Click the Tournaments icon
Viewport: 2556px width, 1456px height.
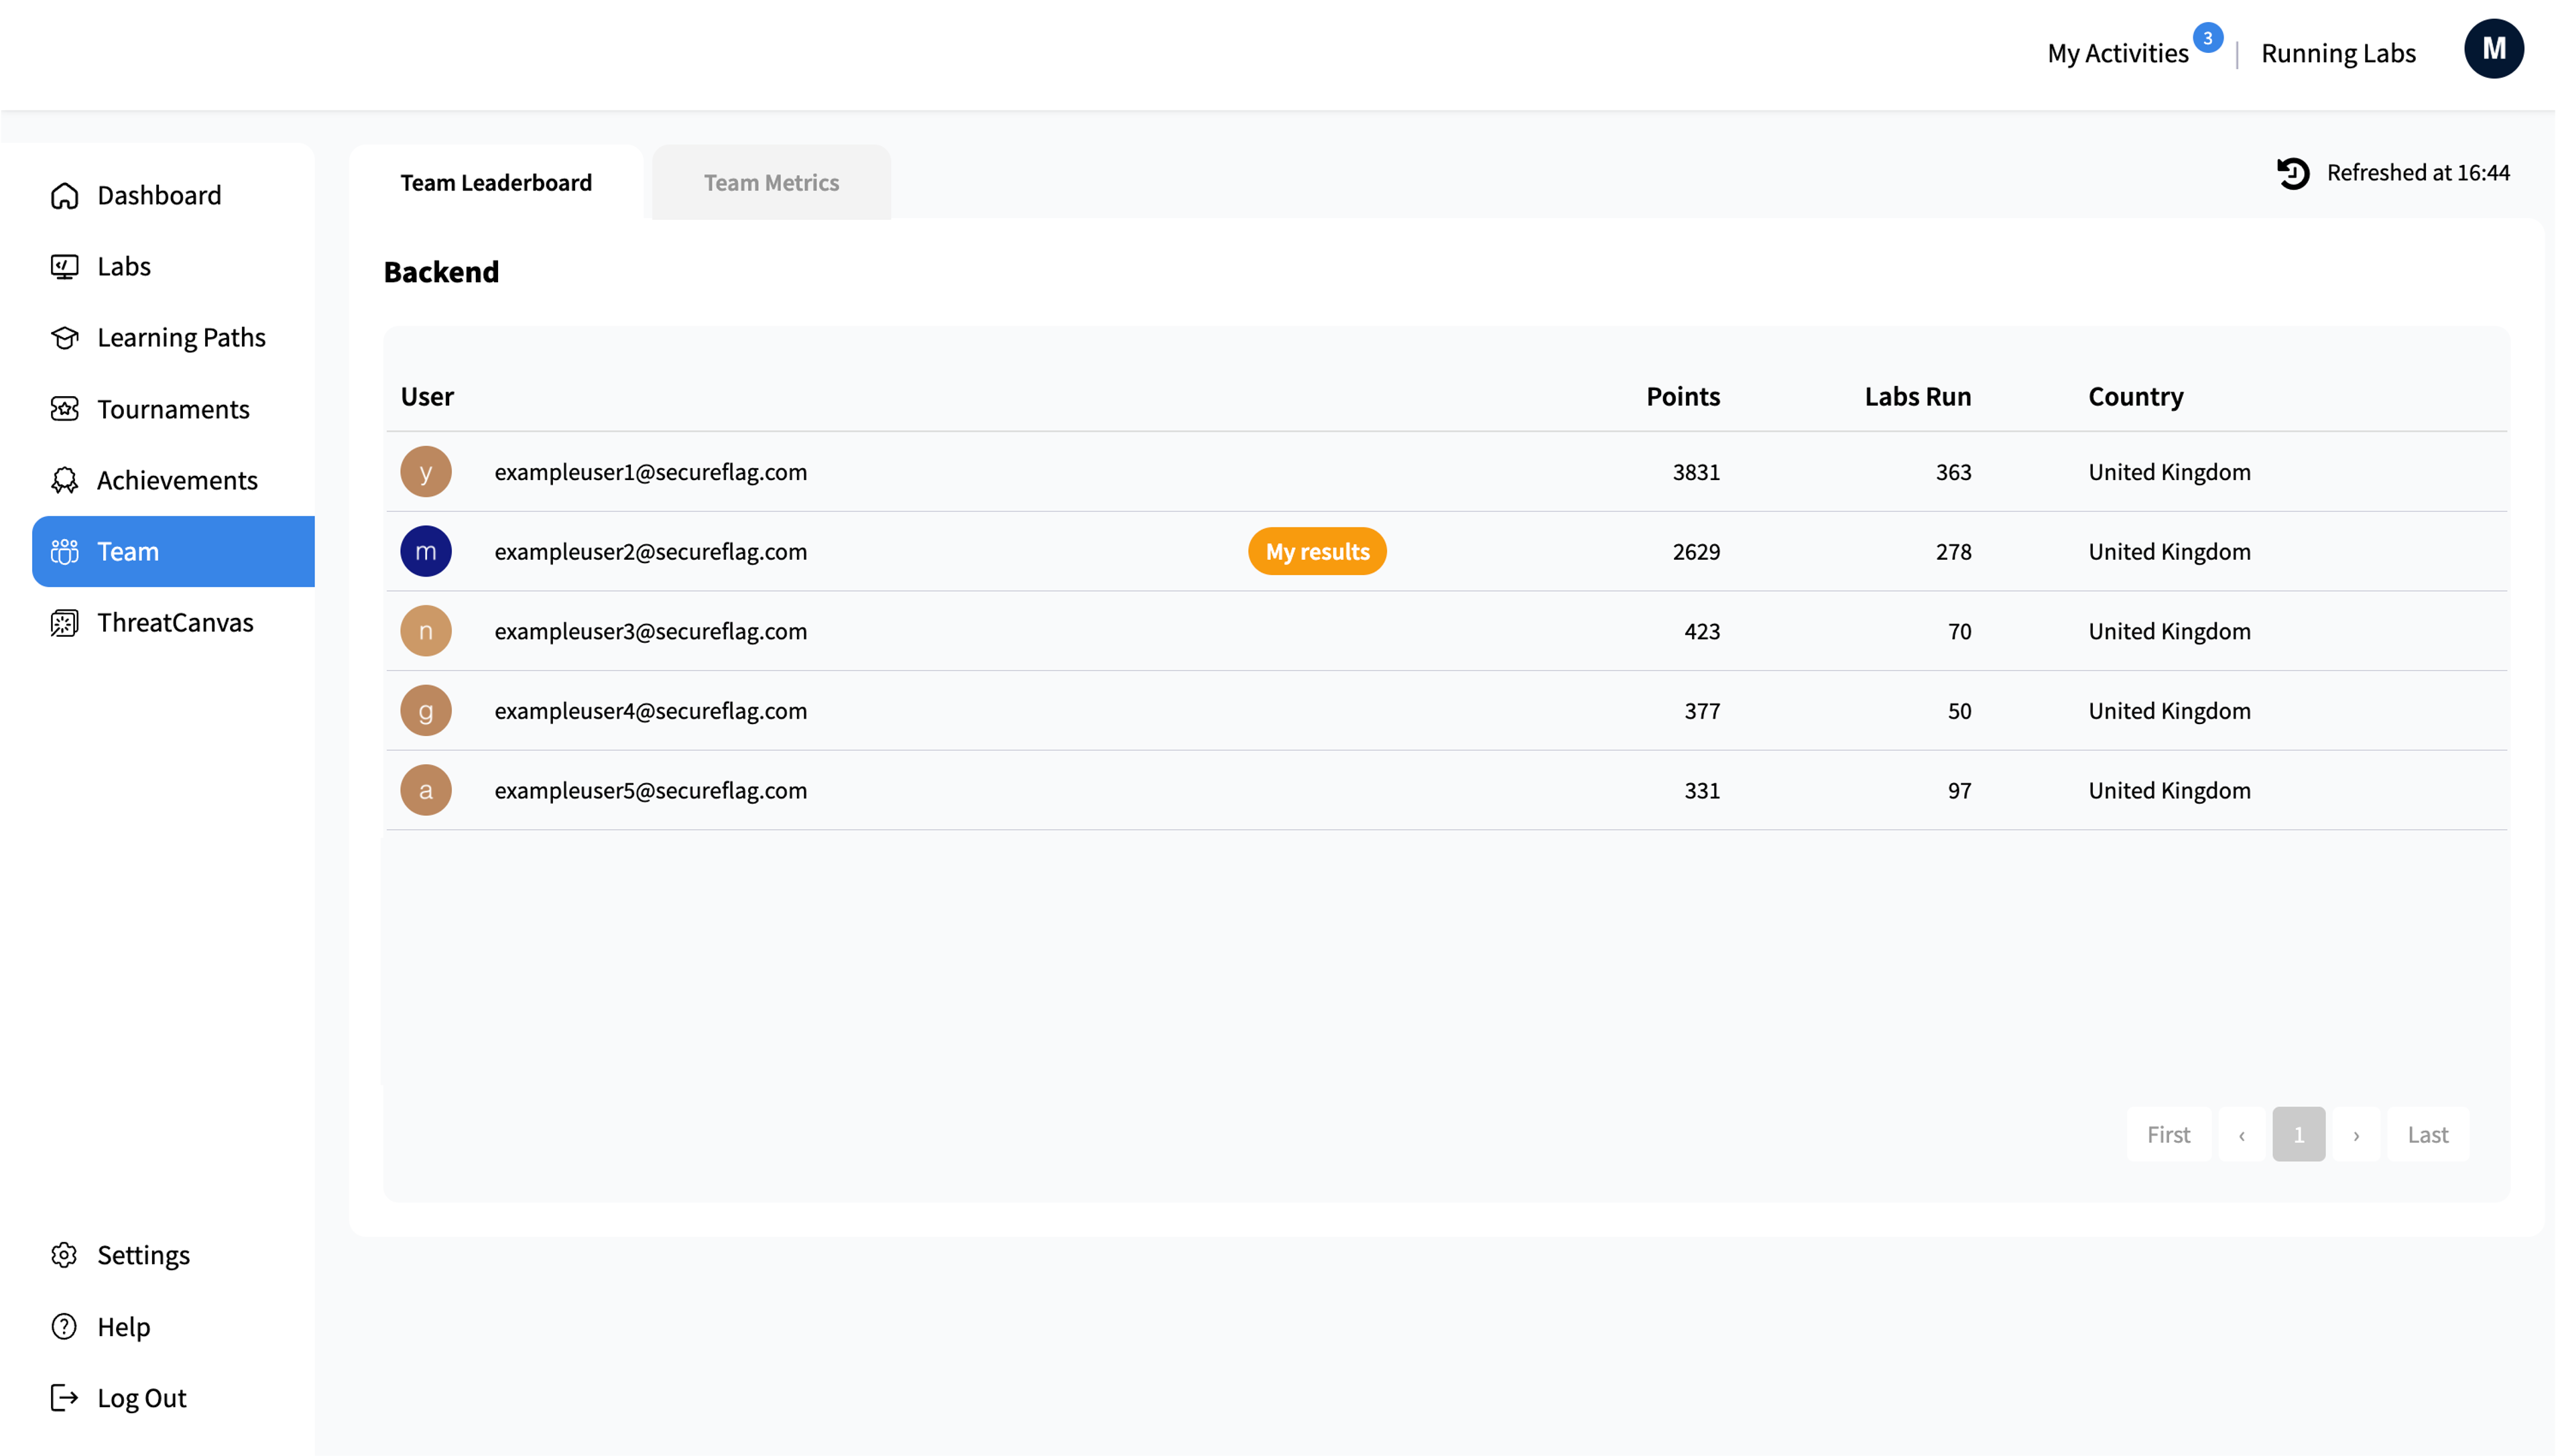65,409
